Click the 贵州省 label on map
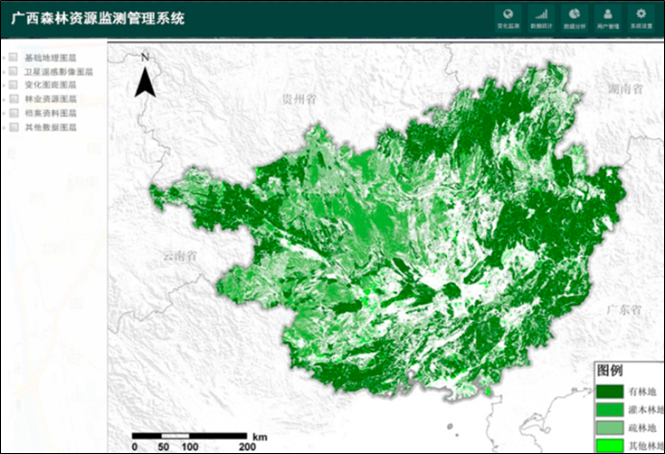665x454 pixels. click(x=298, y=101)
